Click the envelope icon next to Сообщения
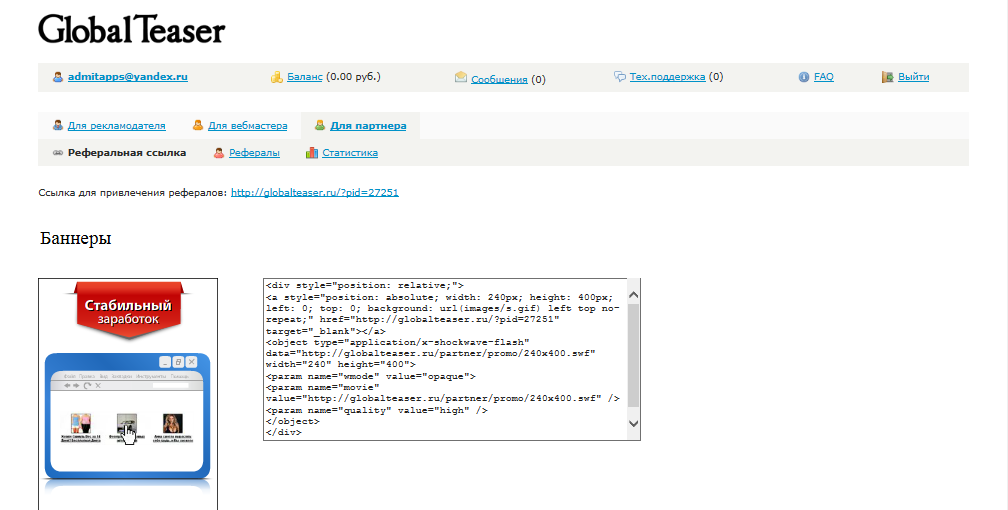The height and width of the screenshot is (510, 1008). 460,77
